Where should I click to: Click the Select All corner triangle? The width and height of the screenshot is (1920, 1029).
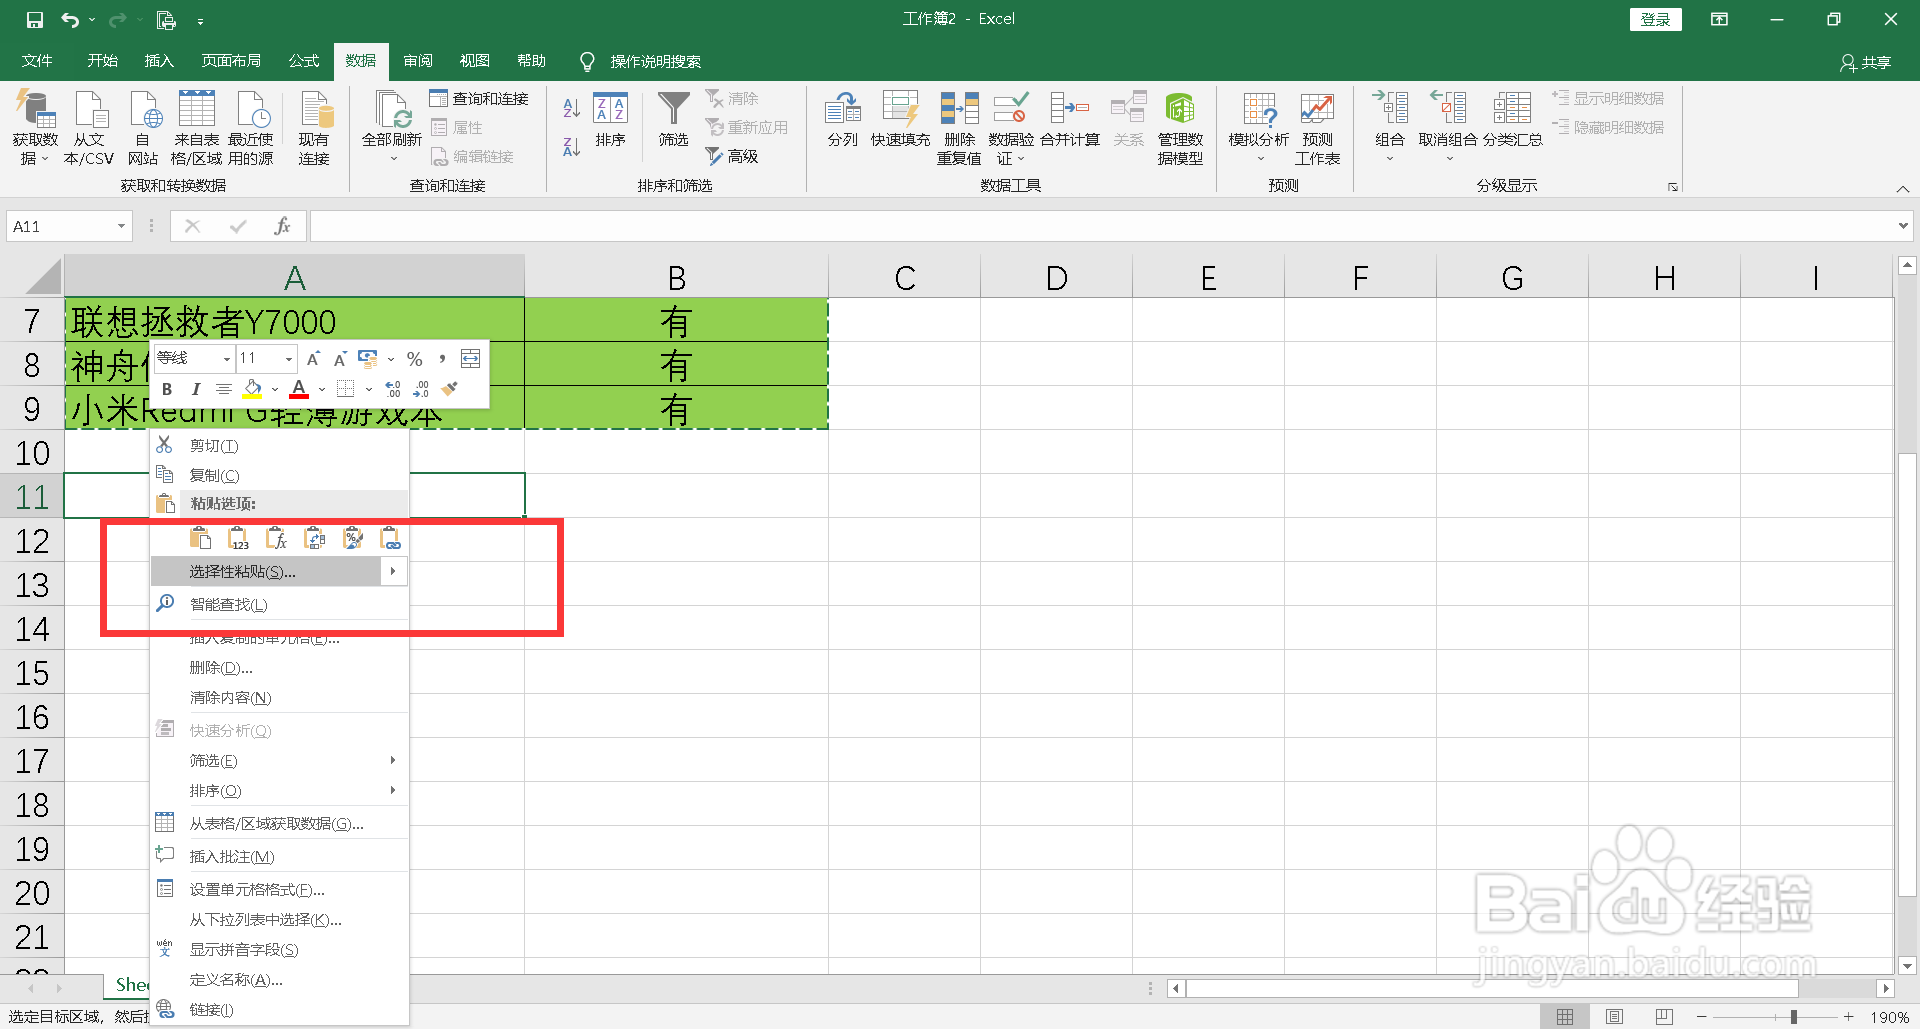(x=43, y=275)
